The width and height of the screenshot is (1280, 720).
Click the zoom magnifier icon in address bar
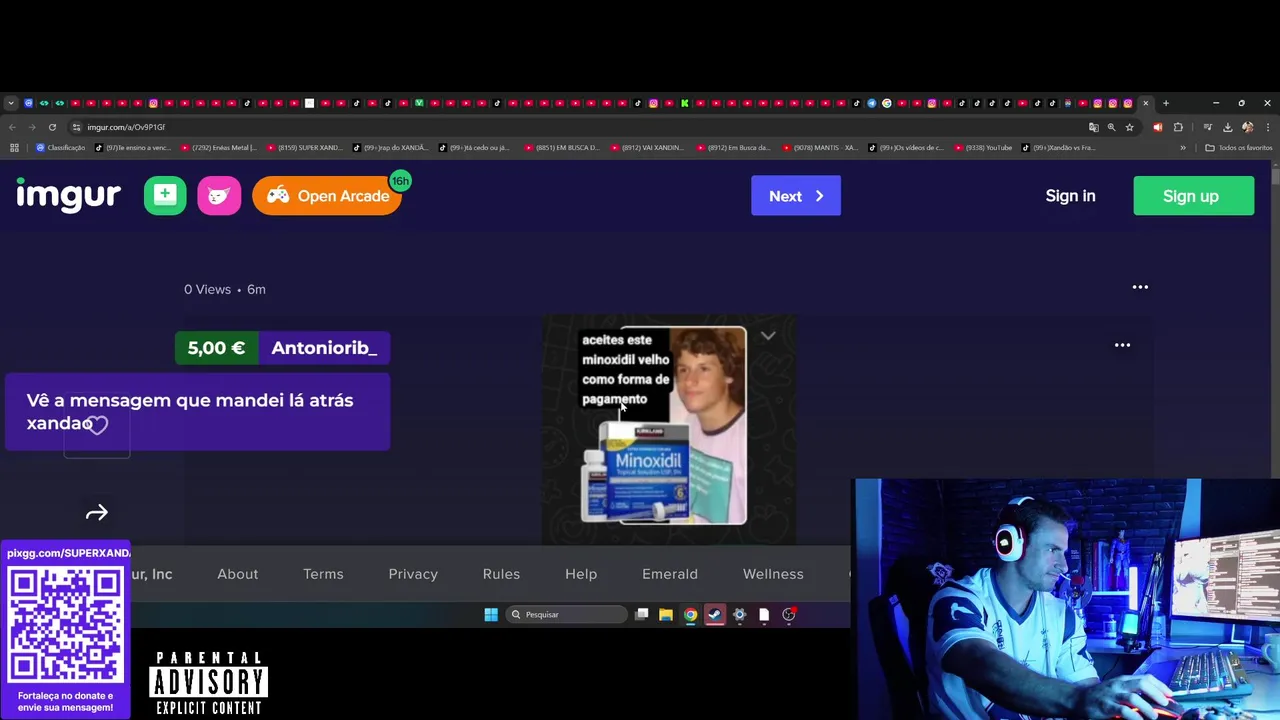pyautogui.click(x=1111, y=127)
